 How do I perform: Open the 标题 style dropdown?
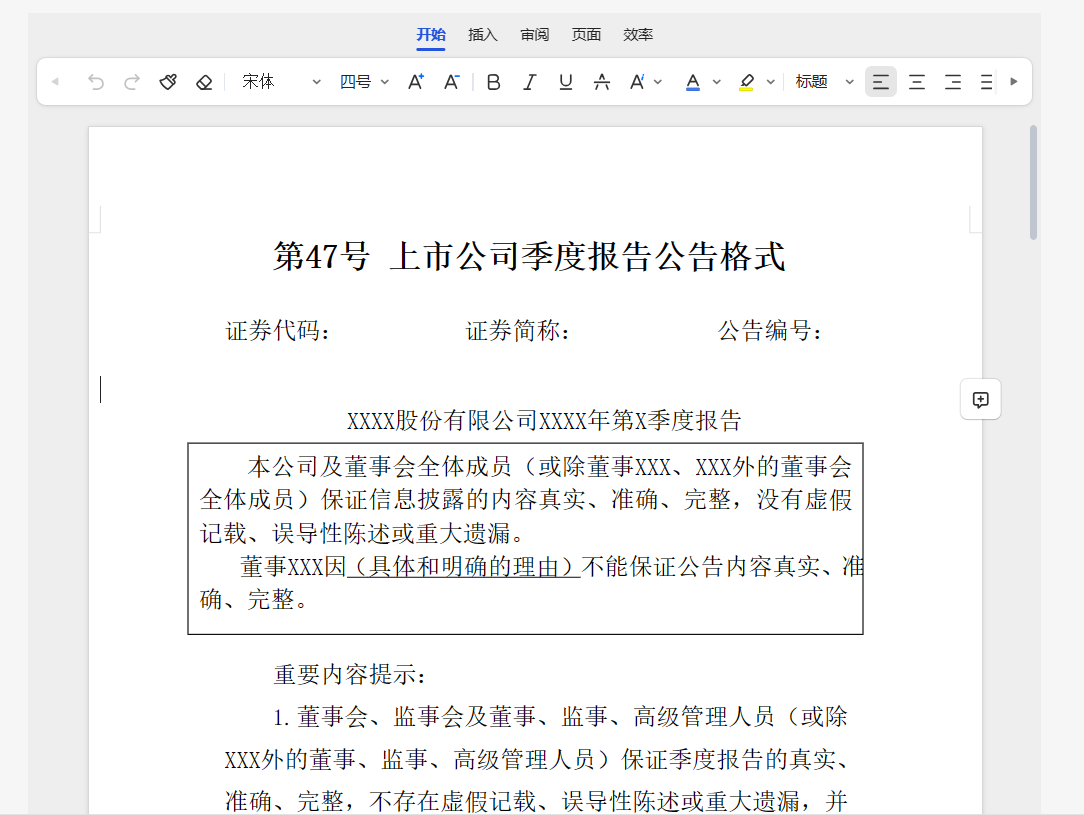click(x=824, y=82)
